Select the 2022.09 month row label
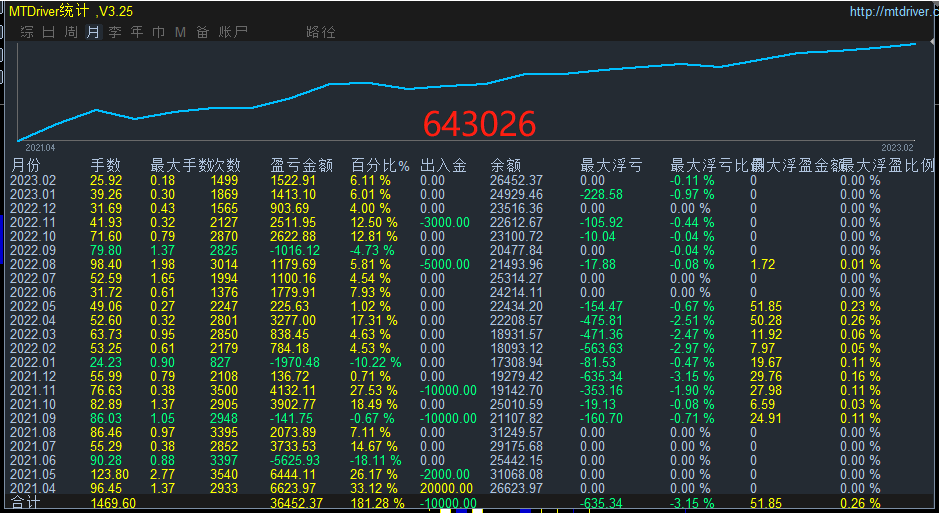Image resolution: width=939 pixels, height=513 pixels. coord(34,250)
